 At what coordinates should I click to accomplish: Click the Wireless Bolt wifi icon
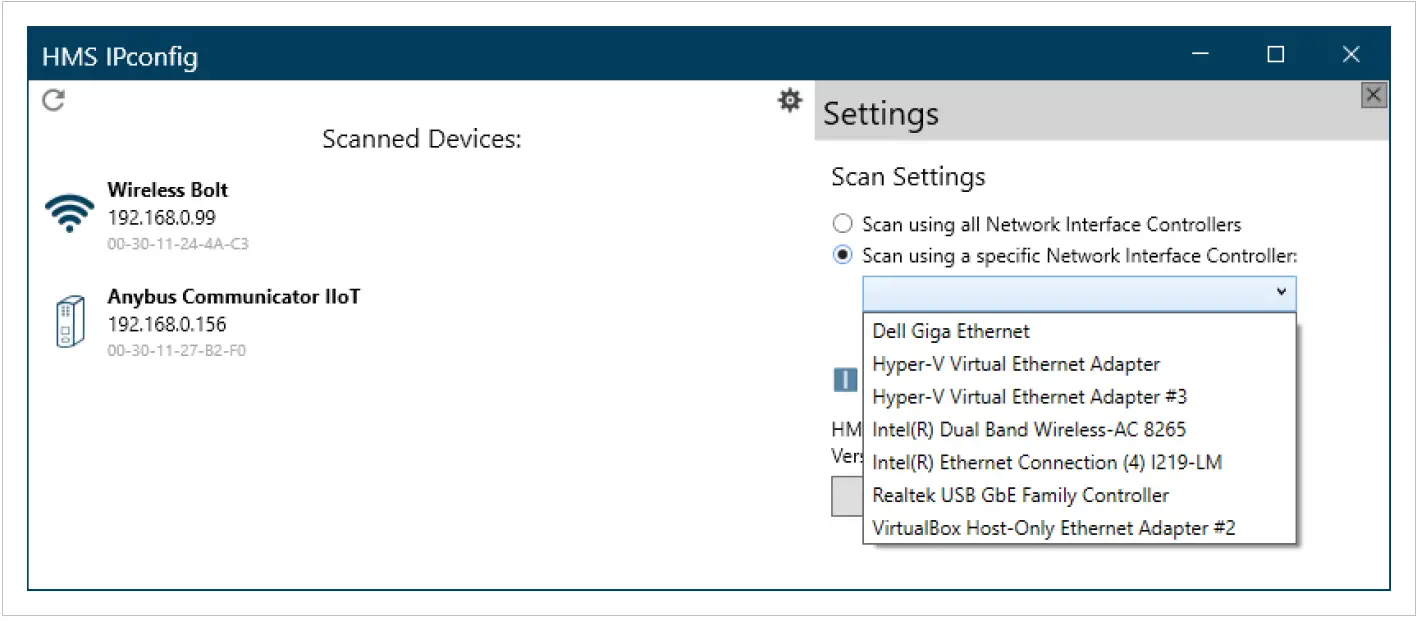[x=68, y=213]
